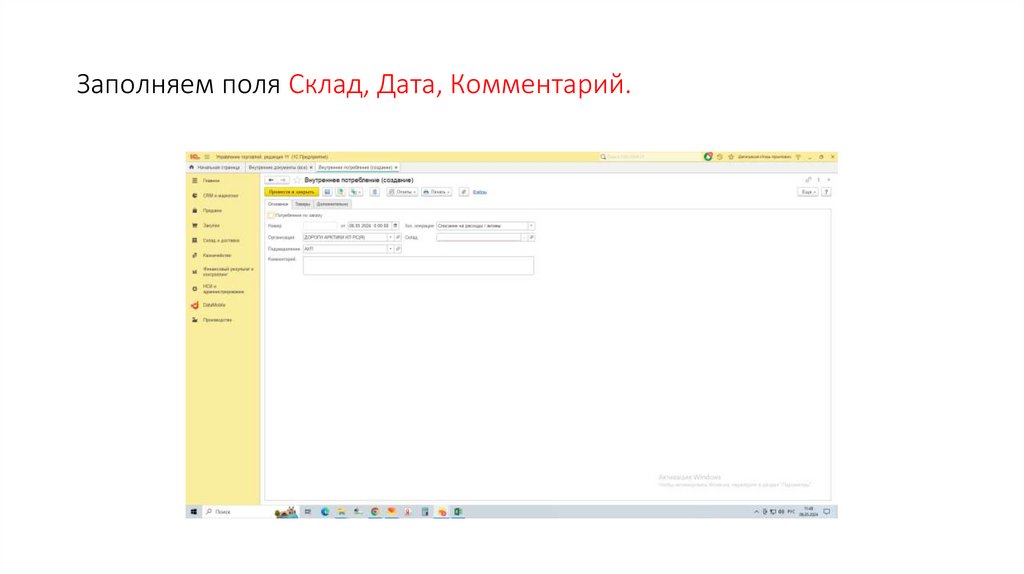Open the notification center in the taskbar
Viewport: 1024px width, 574px height.
pyautogui.click(x=827, y=512)
